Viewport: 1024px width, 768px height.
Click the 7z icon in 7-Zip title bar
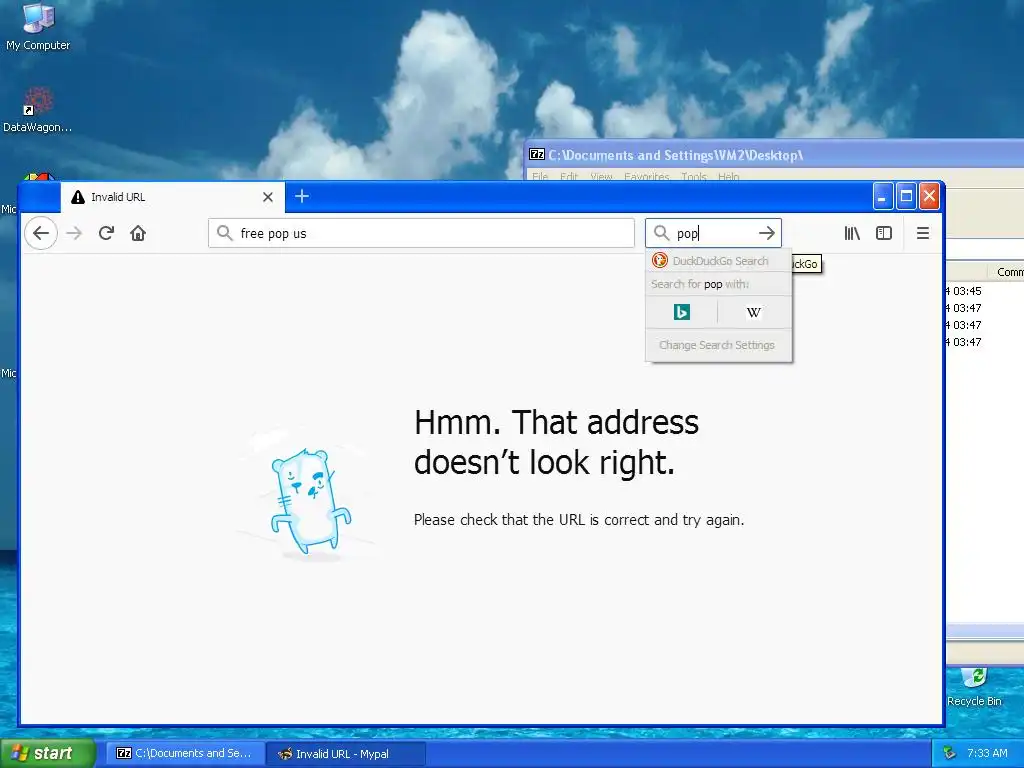coord(537,154)
